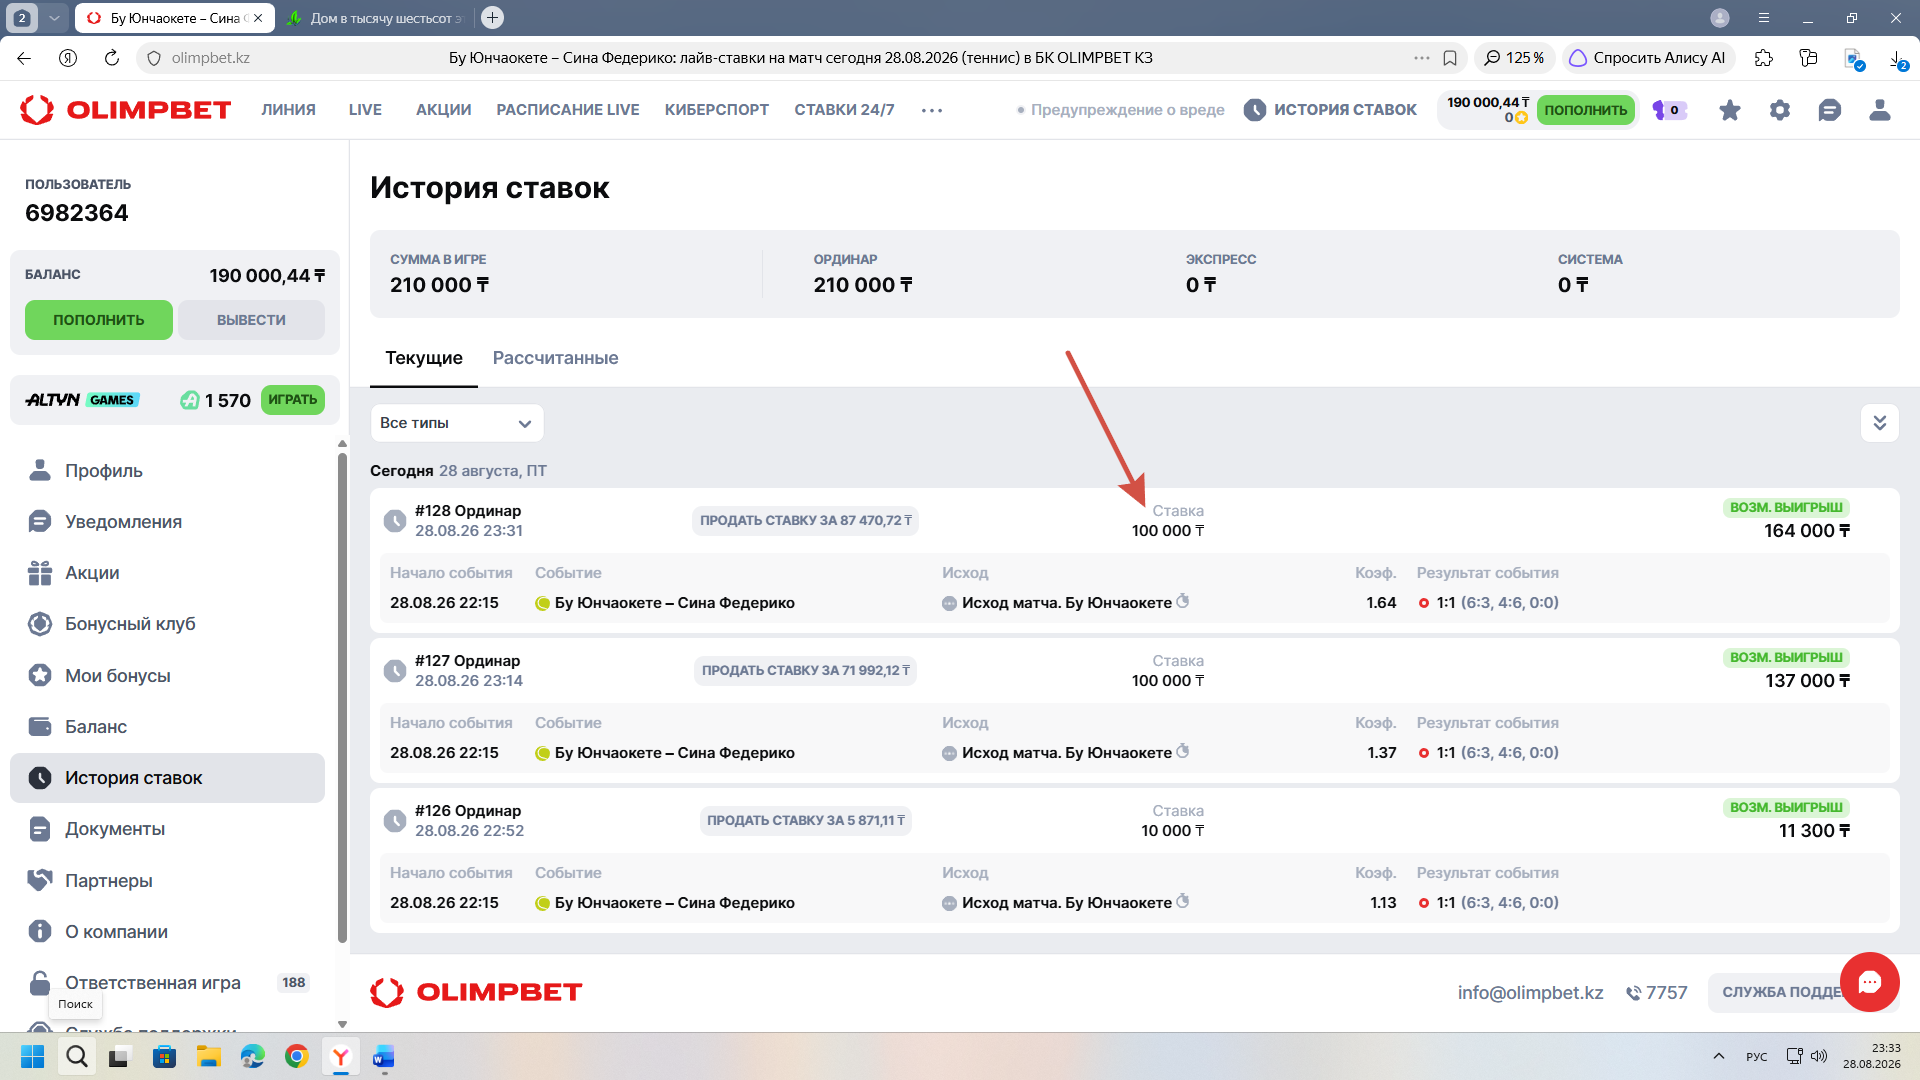Image resolution: width=1920 pixels, height=1080 pixels.
Task: Click the Мои бонусы star icon
Action: click(x=40, y=675)
